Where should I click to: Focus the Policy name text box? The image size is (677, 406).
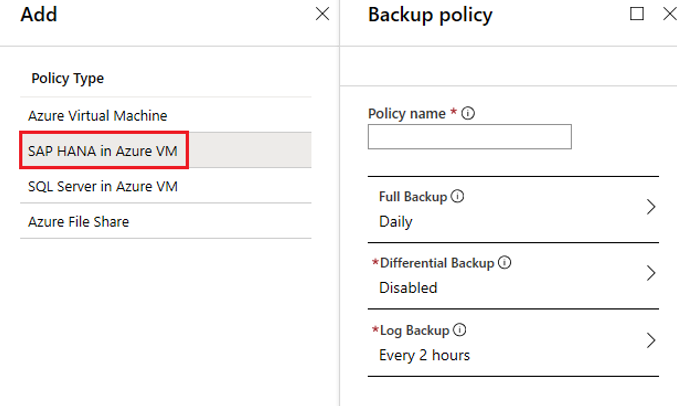click(x=469, y=137)
